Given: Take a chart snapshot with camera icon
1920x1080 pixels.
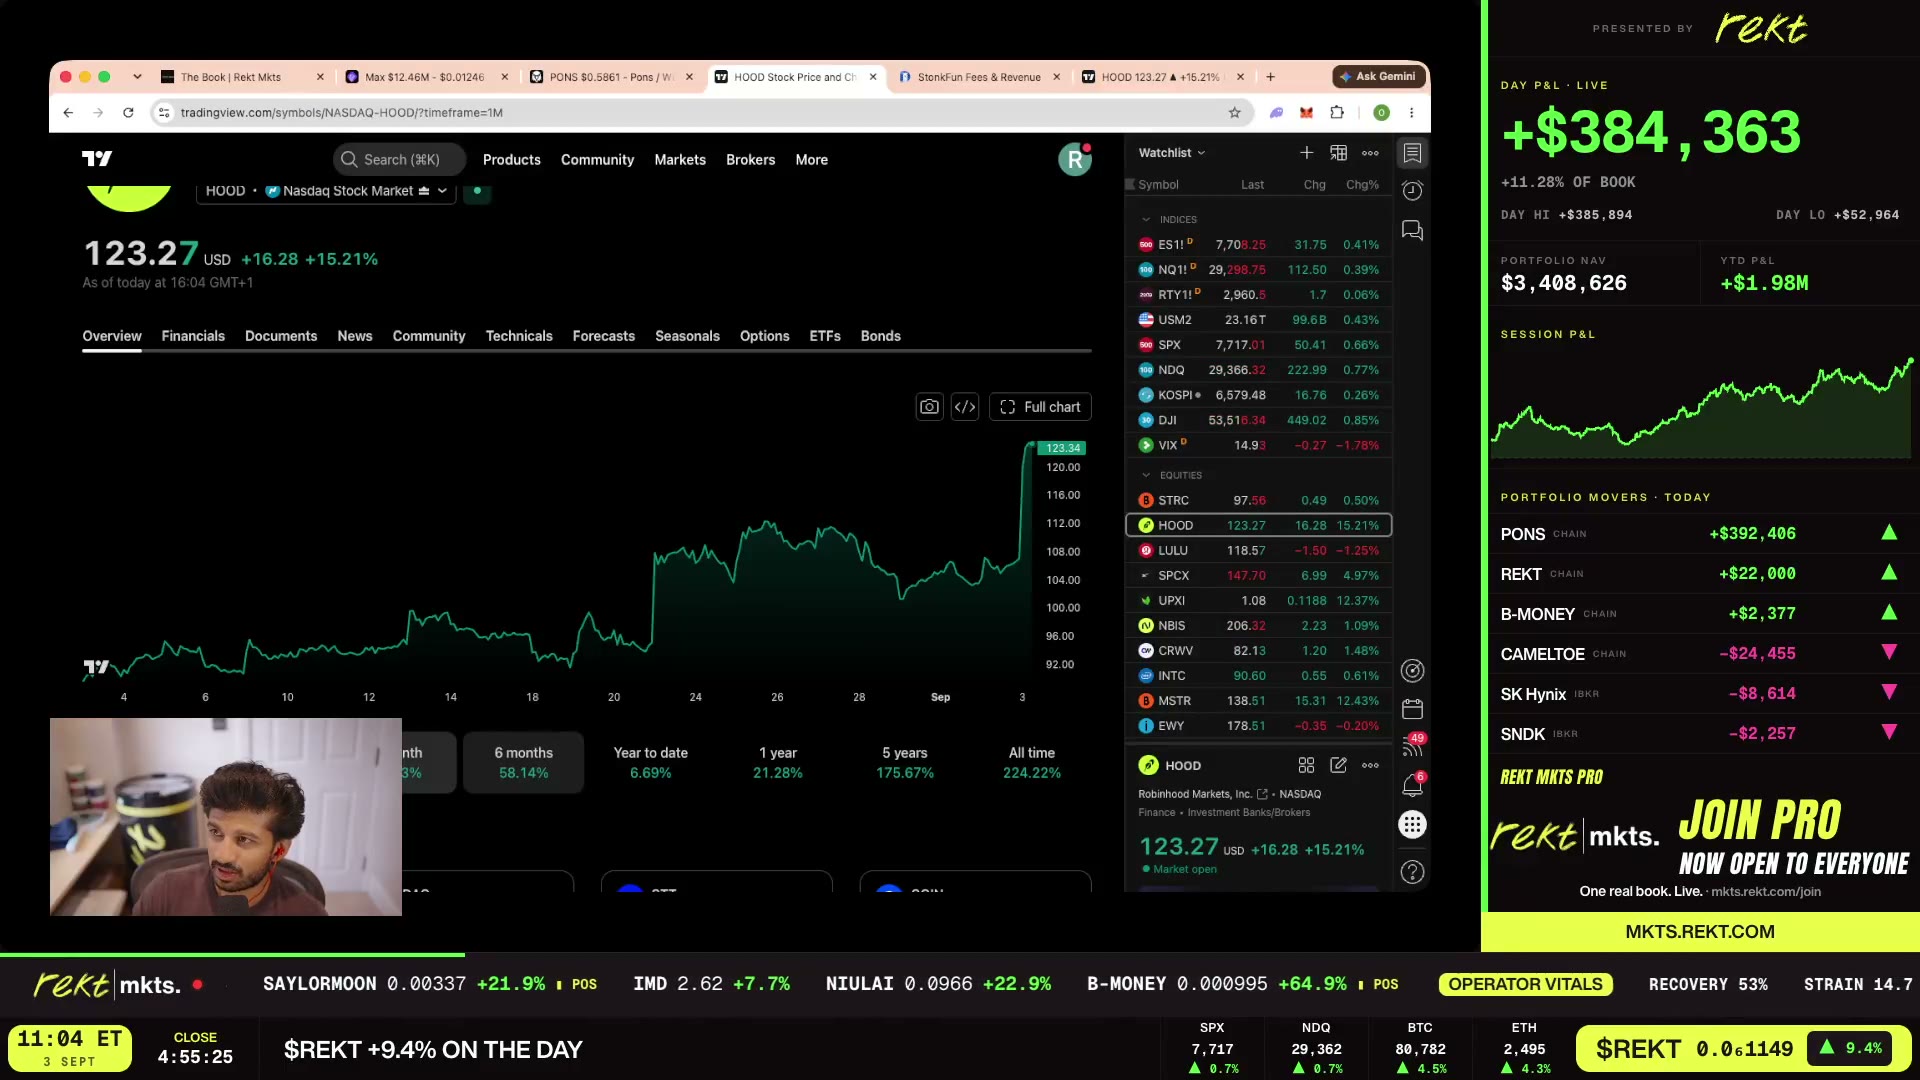Looking at the screenshot, I should pyautogui.click(x=930, y=407).
